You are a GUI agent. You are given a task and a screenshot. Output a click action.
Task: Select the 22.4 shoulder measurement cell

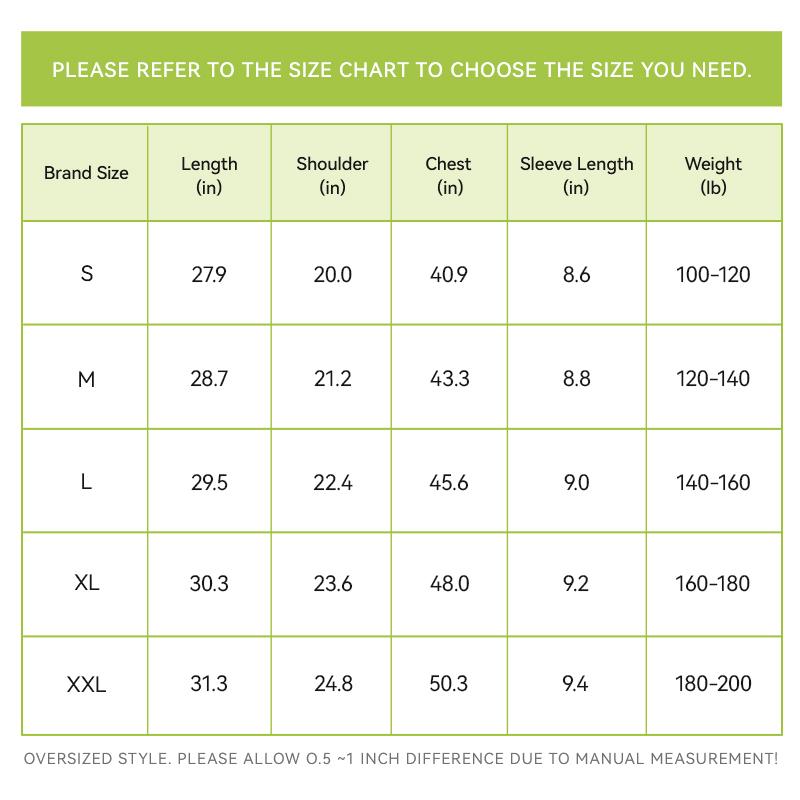pos(333,483)
